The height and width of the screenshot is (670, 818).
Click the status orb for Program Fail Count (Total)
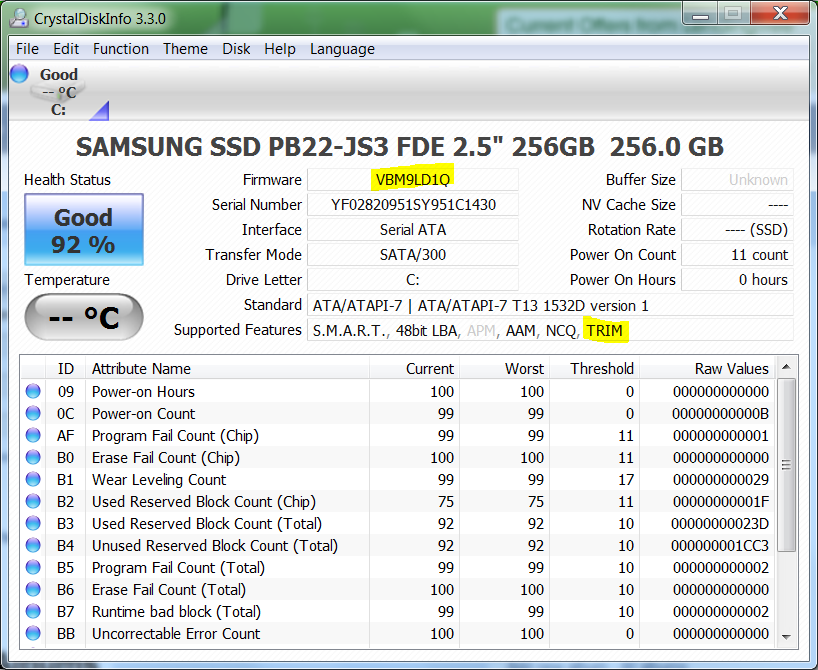[x=33, y=567]
